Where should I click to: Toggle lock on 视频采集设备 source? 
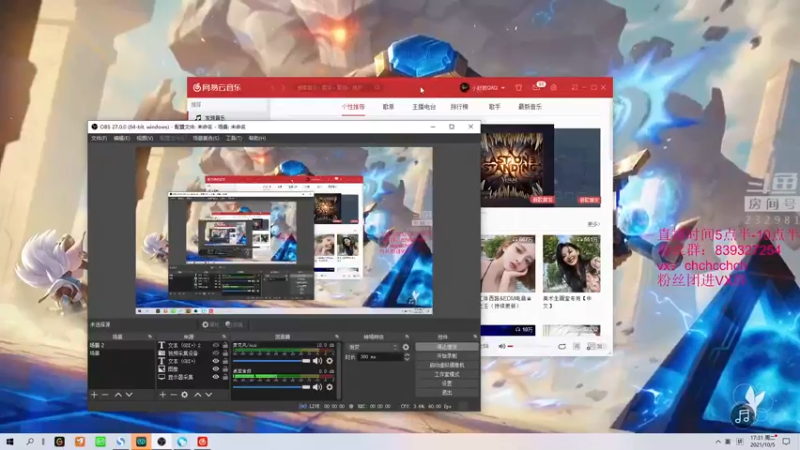[225, 353]
